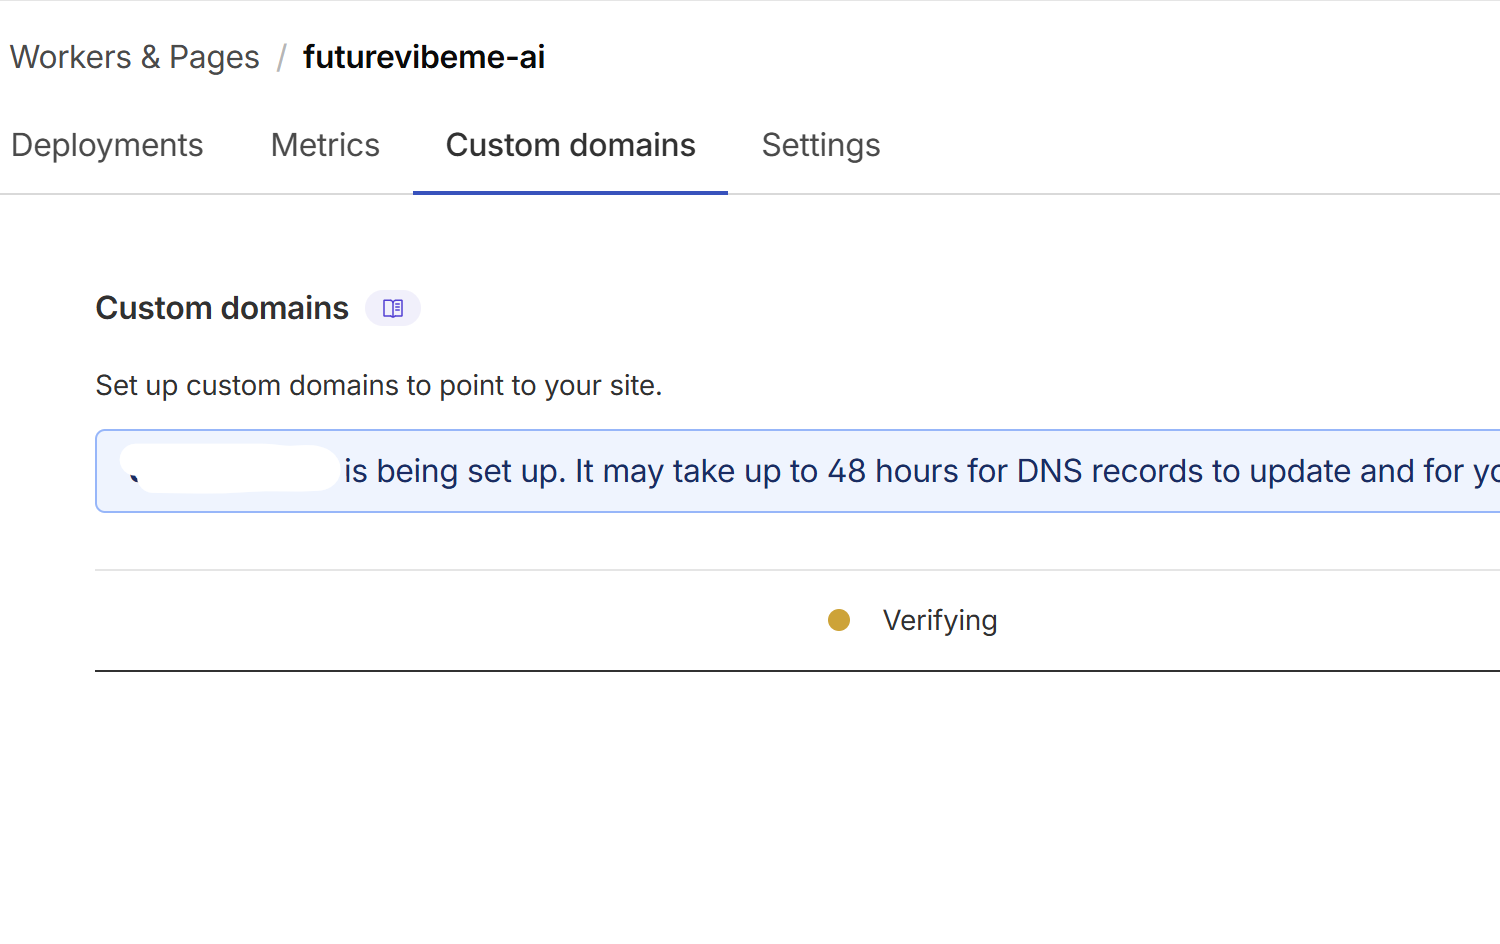Click the futurevibeme-ai project name

tap(424, 58)
